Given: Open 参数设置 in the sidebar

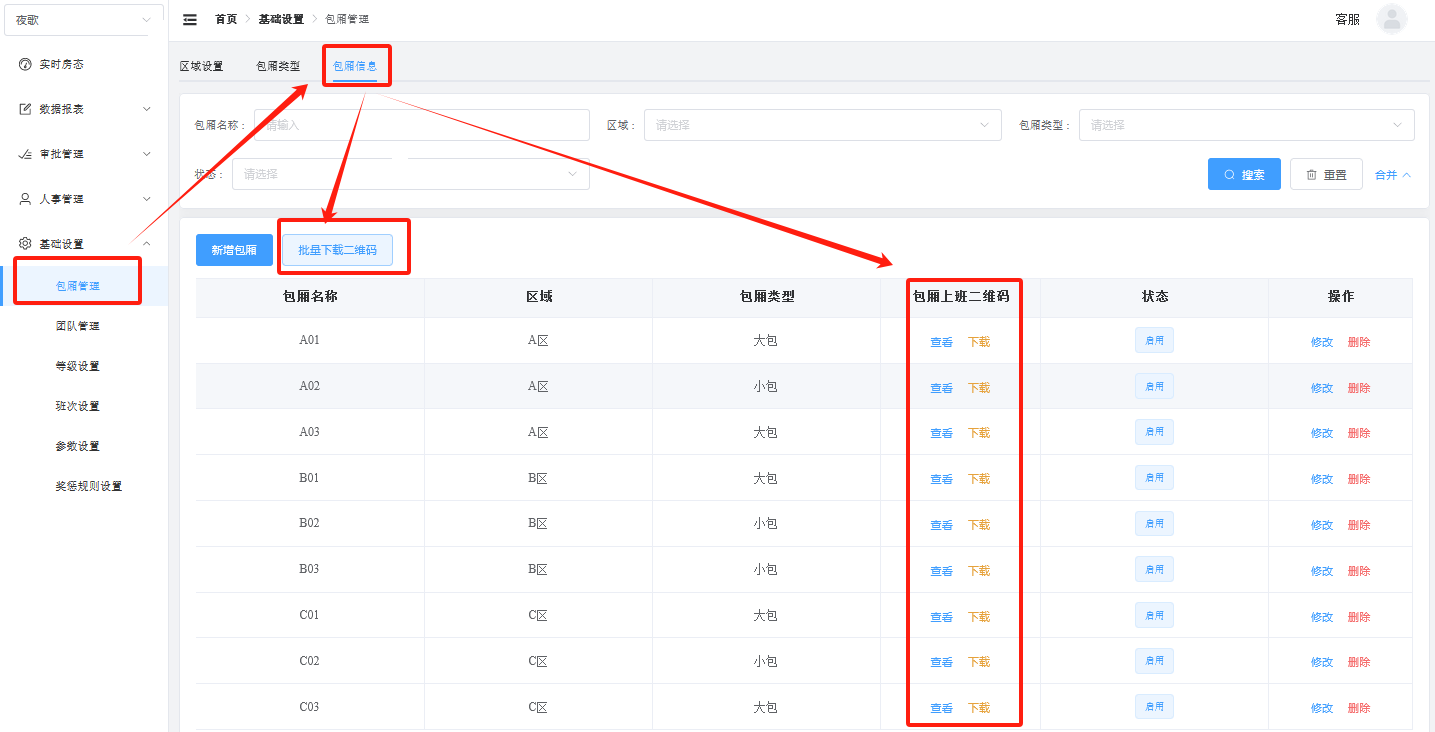Looking at the screenshot, I should (x=84, y=446).
